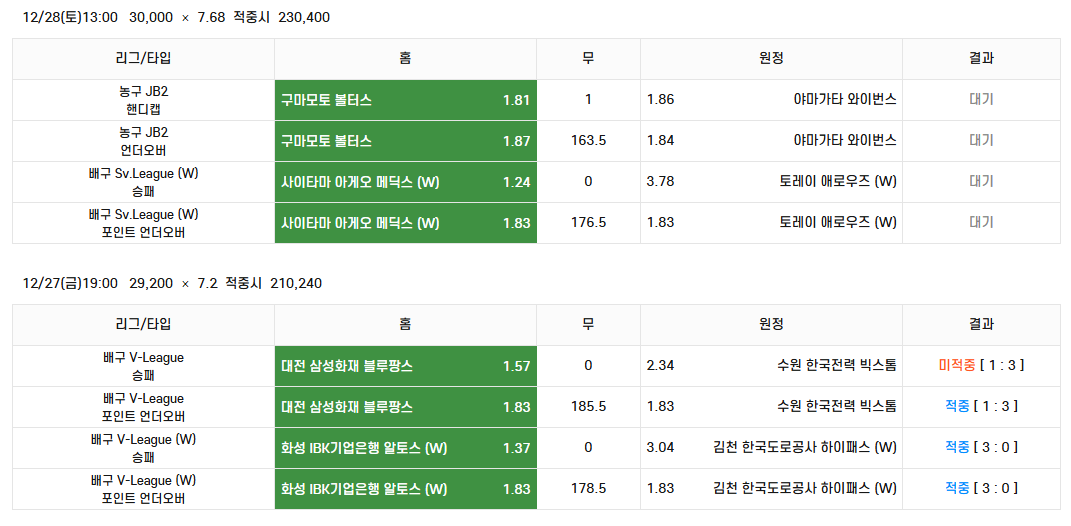The width and height of the screenshot is (1071, 526).
Task: Choose 김천 한국도로공사 하이패스 away odds 3.04
Action: tap(771, 448)
